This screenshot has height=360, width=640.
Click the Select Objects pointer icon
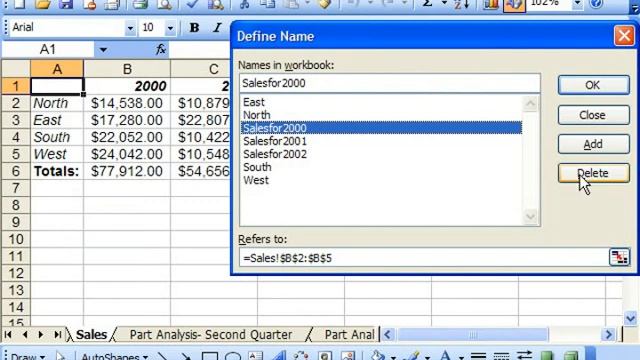pyautogui.click(x=60, y=356)
